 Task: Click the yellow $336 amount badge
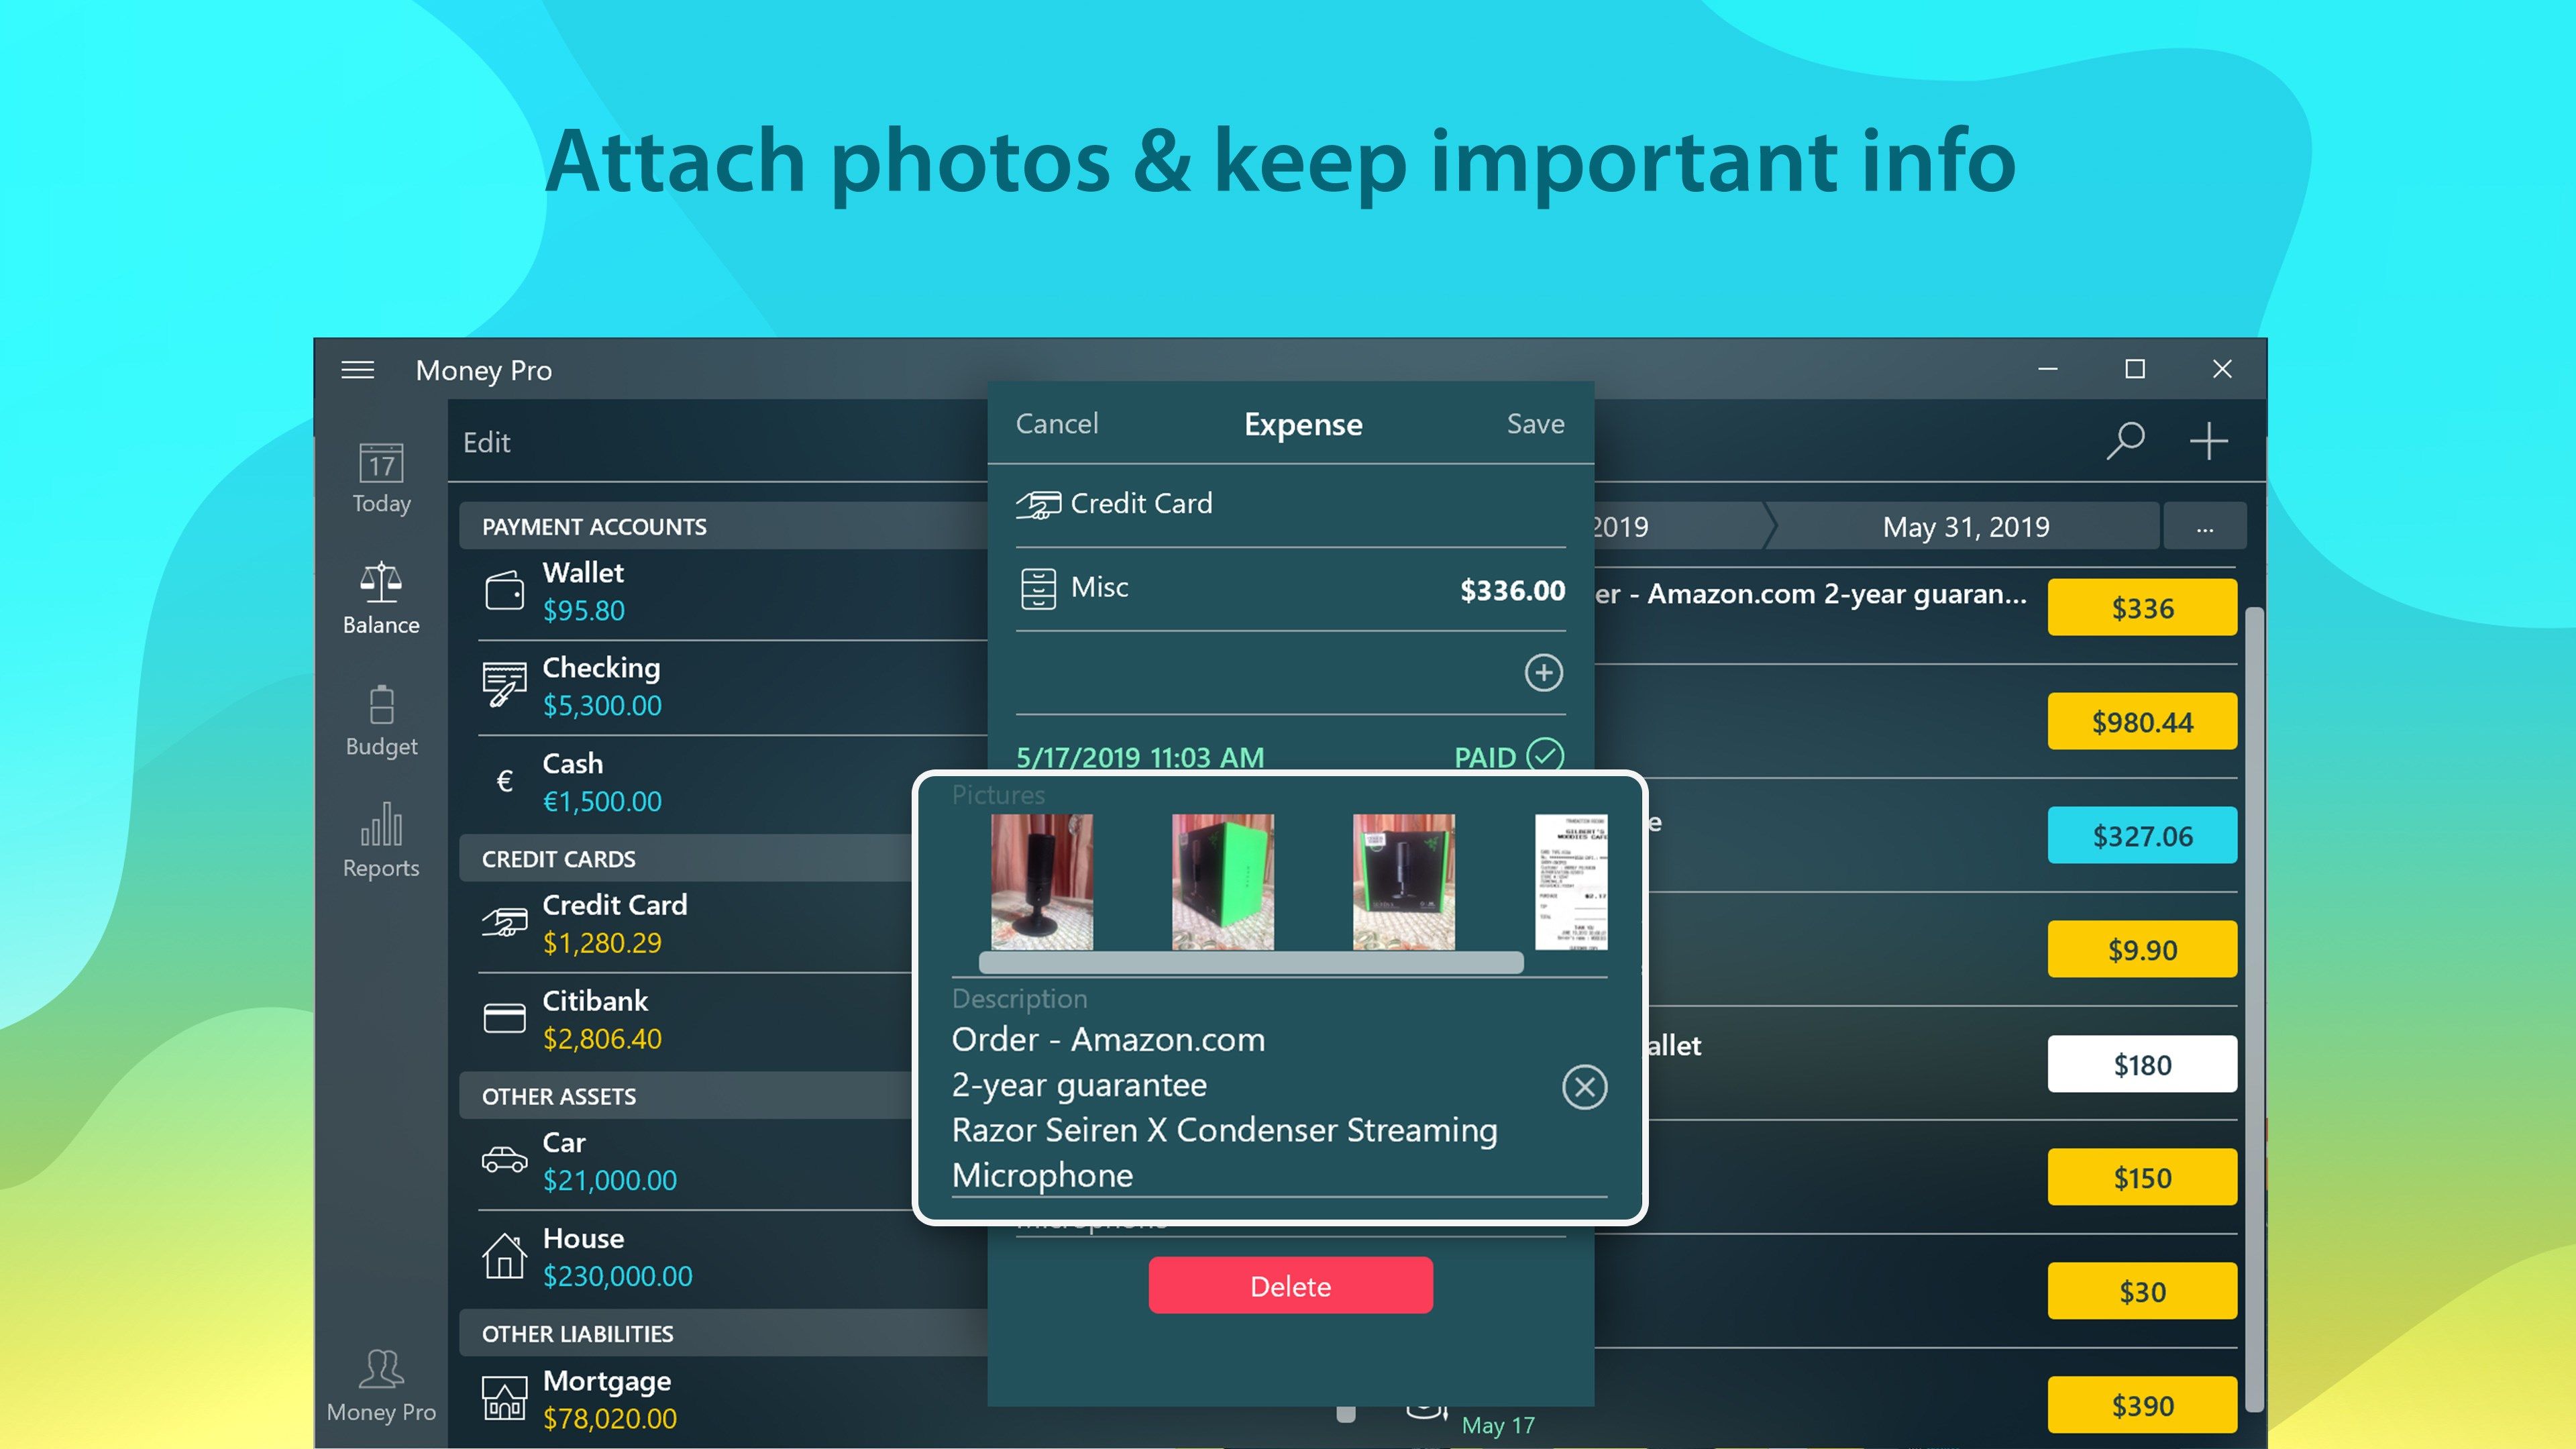2141,607
